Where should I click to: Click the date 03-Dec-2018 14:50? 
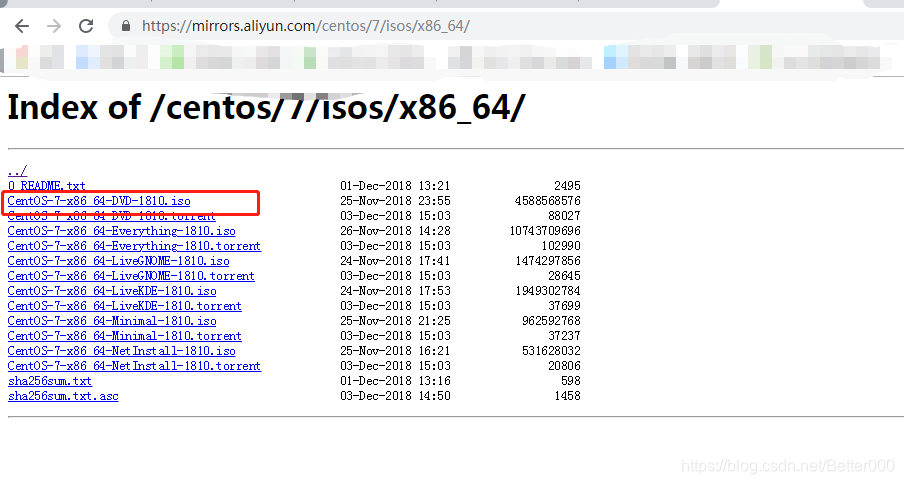coord(395,396)
